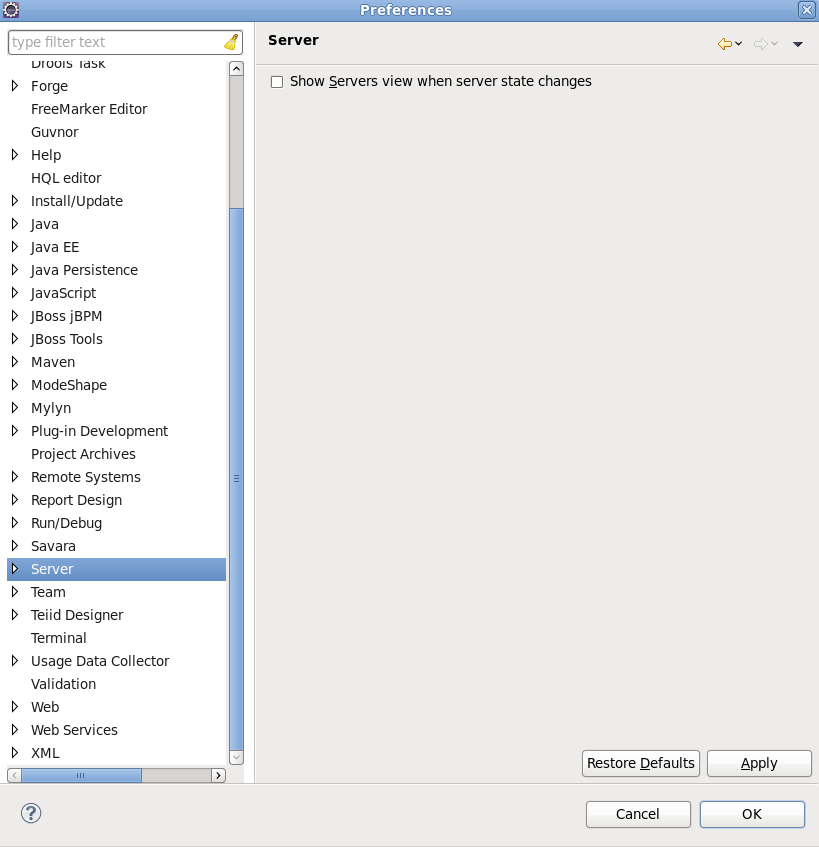Expand the ModeShape tree node
The height and width of the screenshot is (847, 819).
click(x=15, y=385)
